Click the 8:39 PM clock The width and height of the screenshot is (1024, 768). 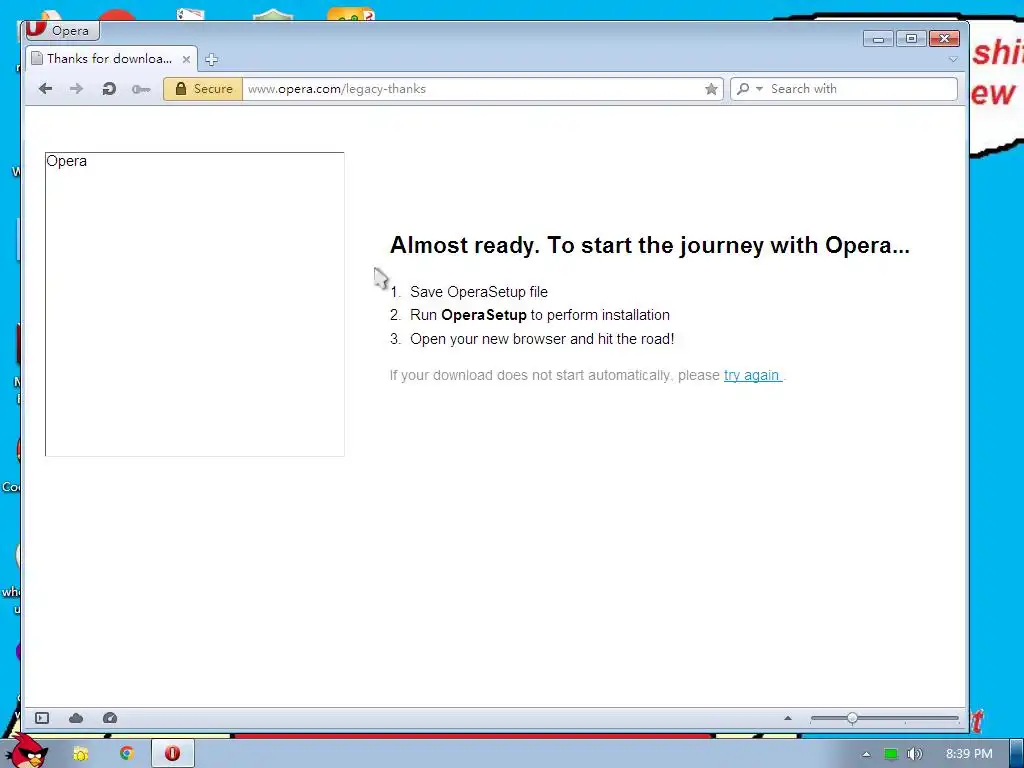pos(969,754)
